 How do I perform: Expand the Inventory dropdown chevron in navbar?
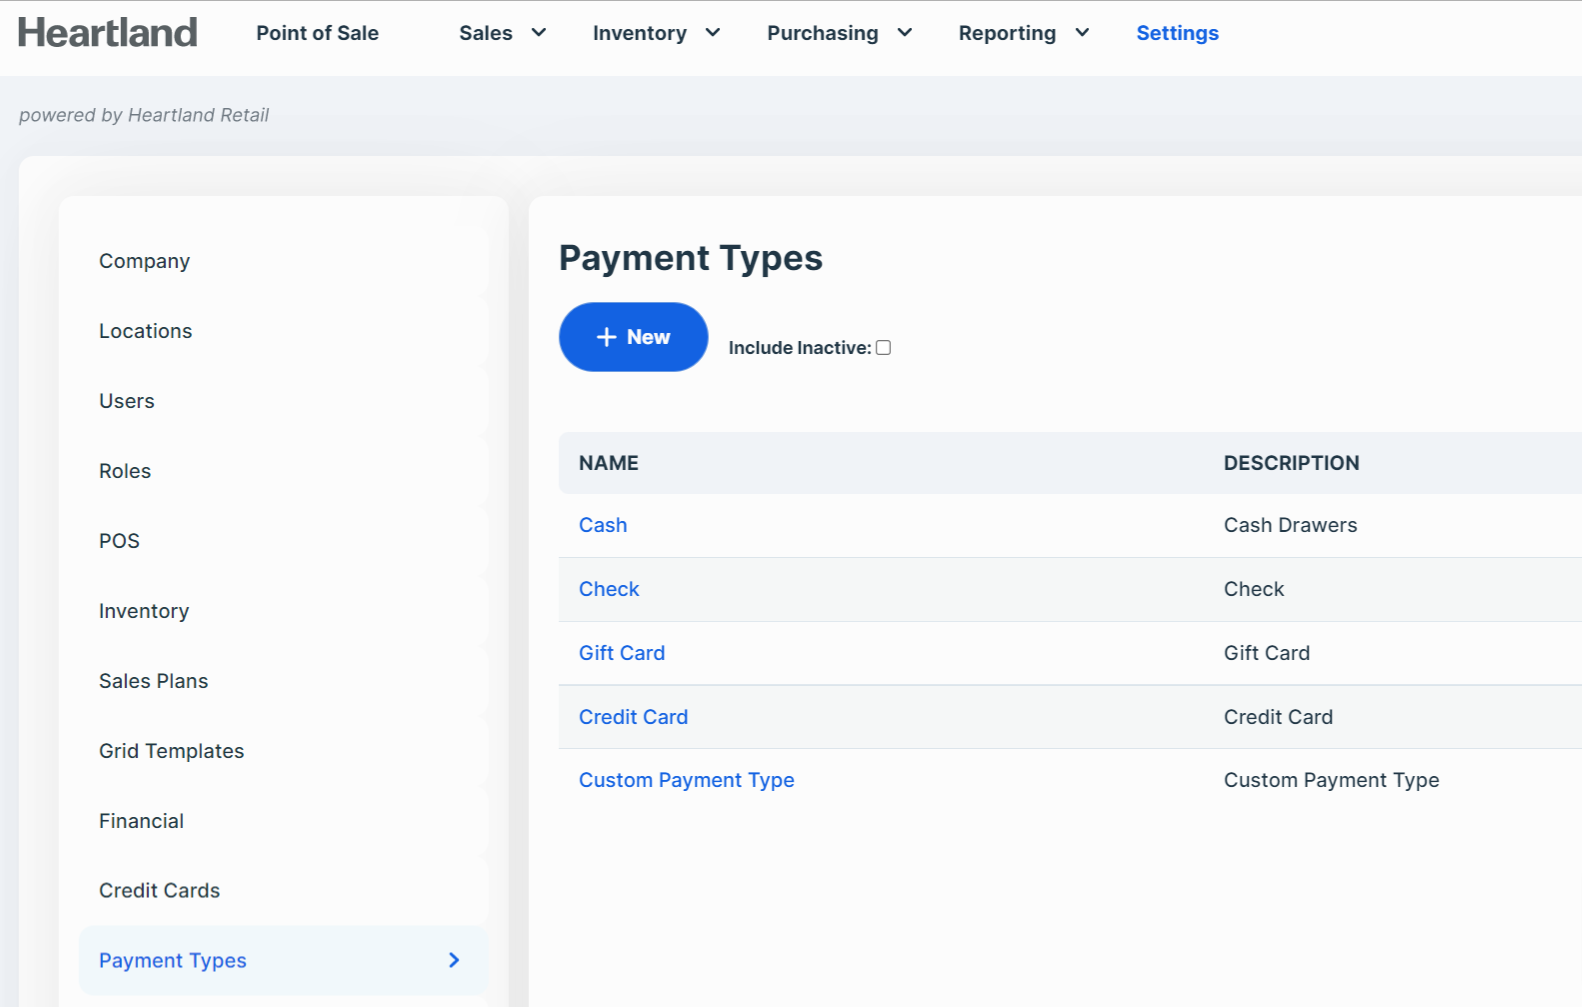(713, 33)
